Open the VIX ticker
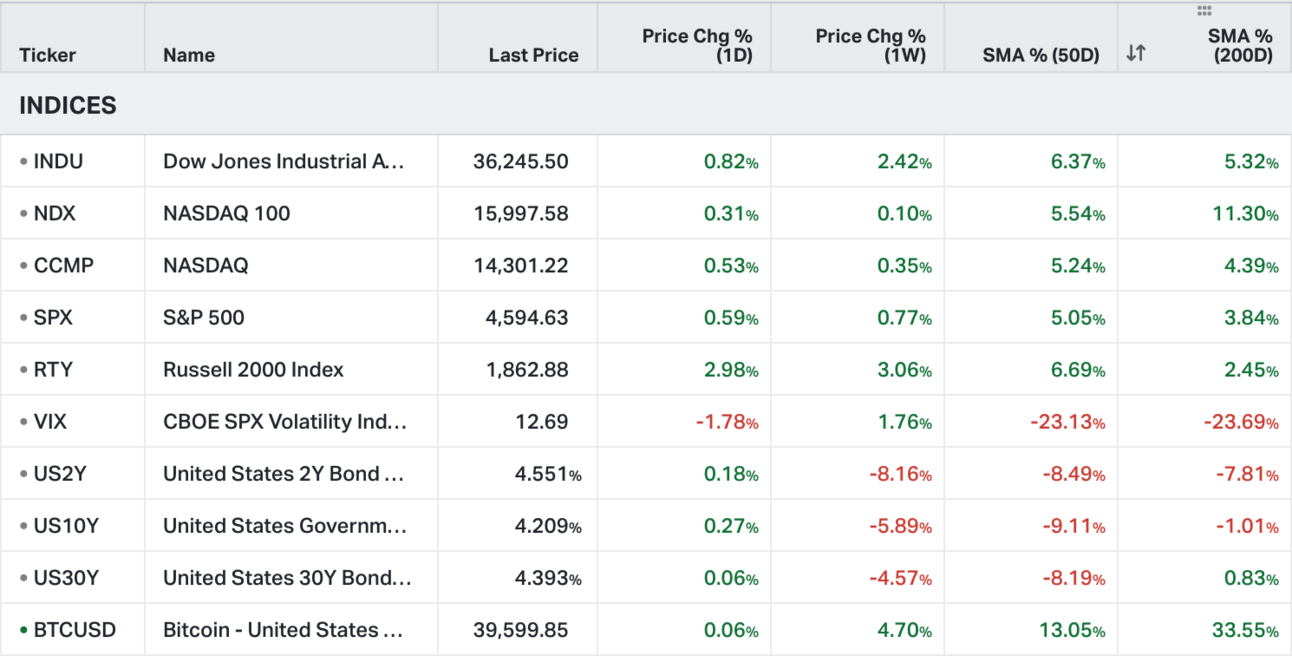 pyautogui.click(x=50, y=421)
